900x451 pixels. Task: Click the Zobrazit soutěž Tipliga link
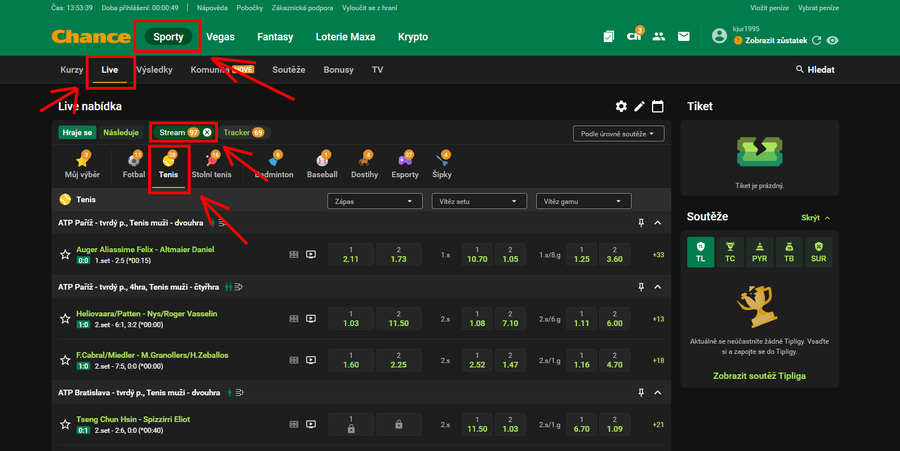759,376
